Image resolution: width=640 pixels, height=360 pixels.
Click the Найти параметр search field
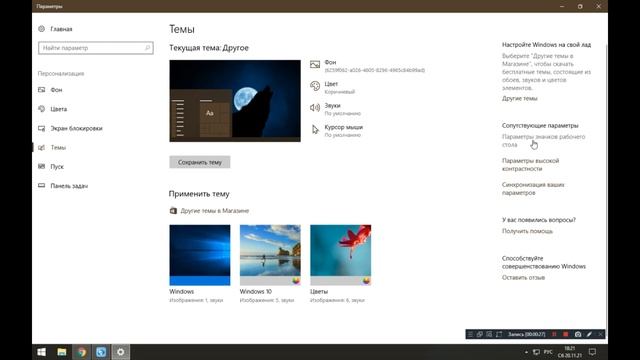pyautogui.click(x=96, y=48)
